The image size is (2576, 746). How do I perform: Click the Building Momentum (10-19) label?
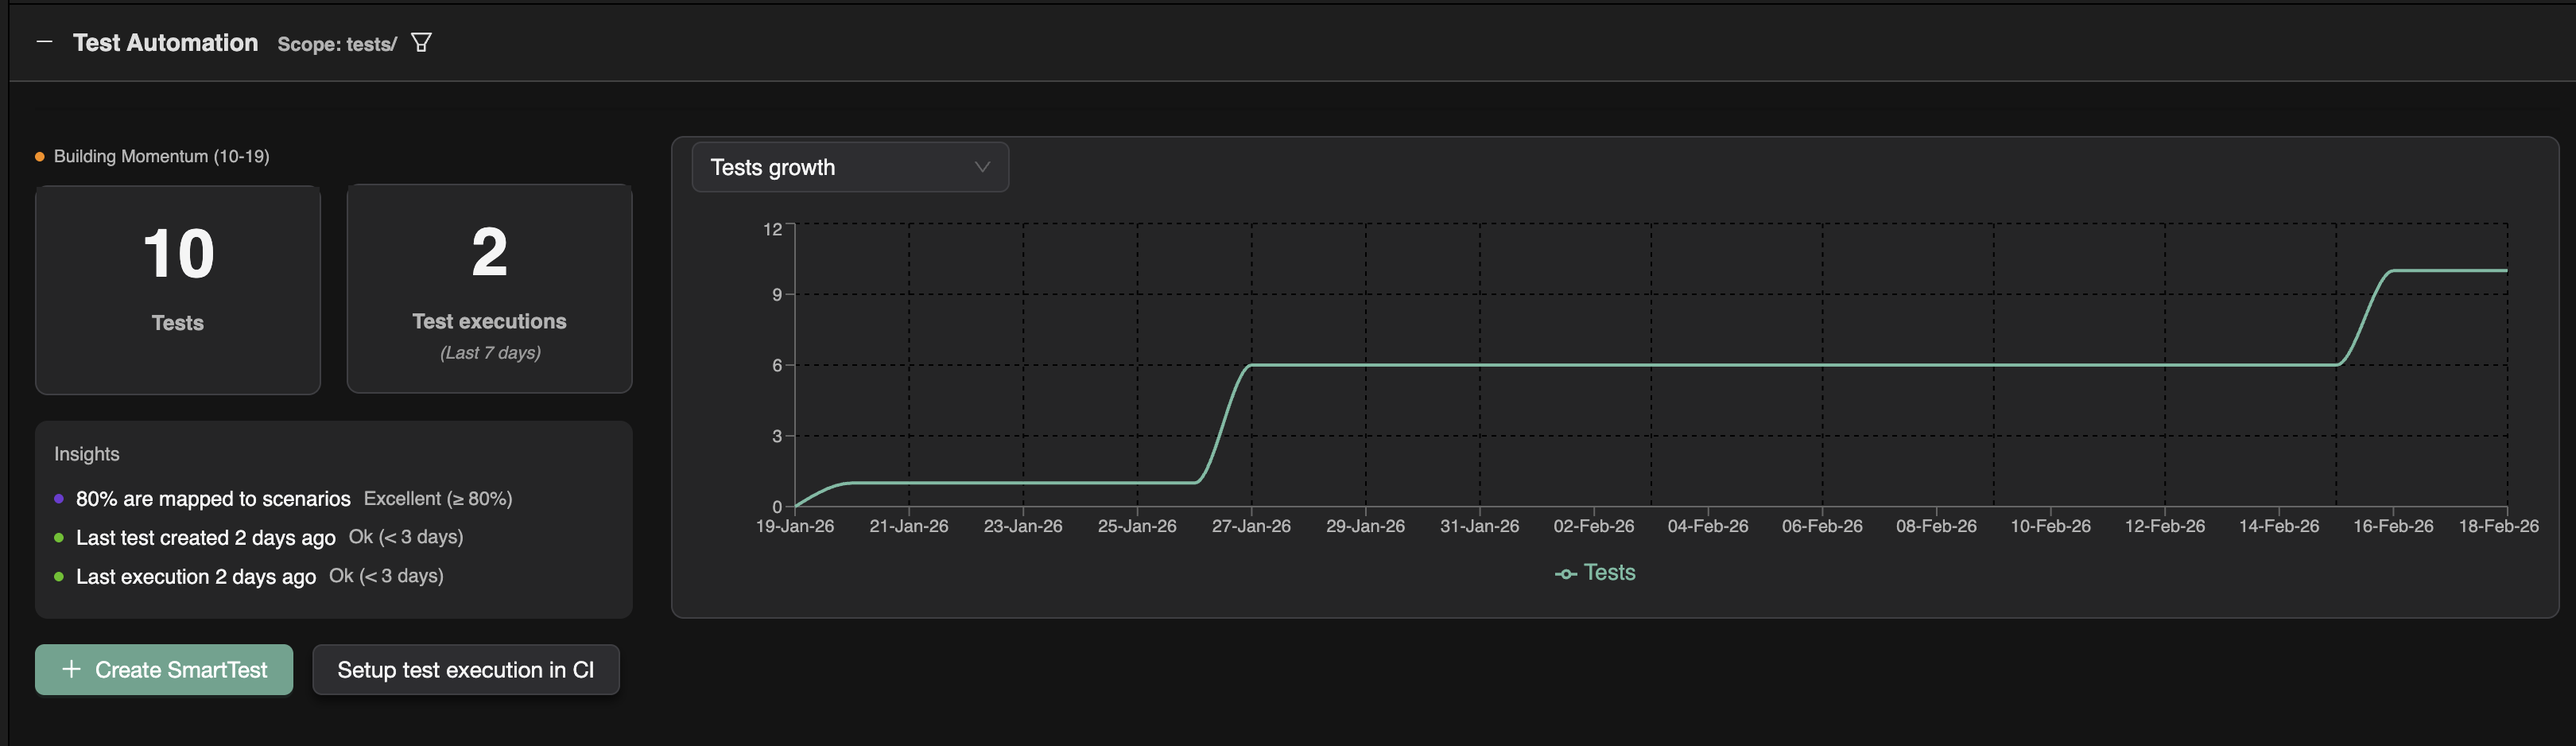pyautogui.click(x=161, y=157)
